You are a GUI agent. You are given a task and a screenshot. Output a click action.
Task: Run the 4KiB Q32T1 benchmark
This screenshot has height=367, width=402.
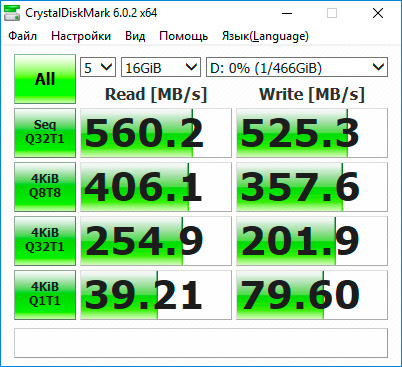(45, 241)
